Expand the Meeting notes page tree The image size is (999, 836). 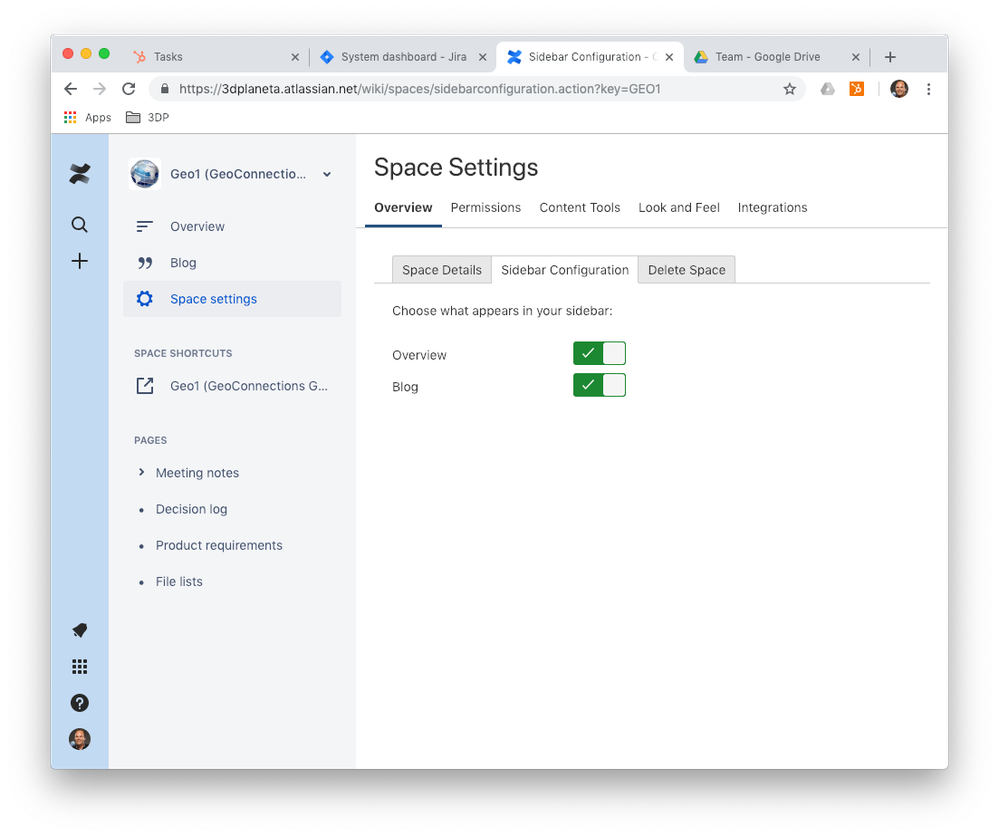[x=141, y=472]
